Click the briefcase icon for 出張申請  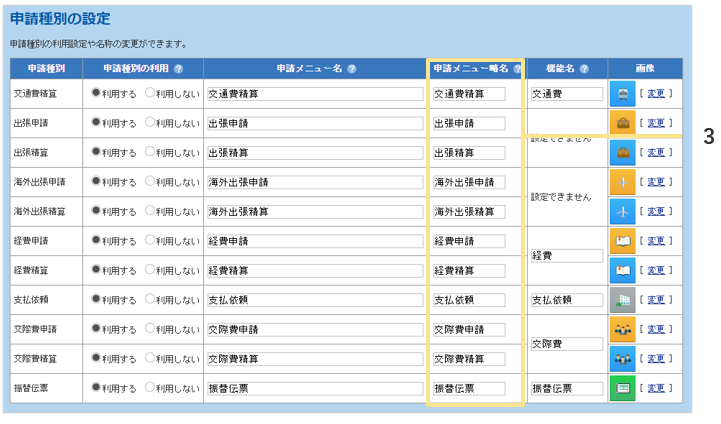pos(623,123)
